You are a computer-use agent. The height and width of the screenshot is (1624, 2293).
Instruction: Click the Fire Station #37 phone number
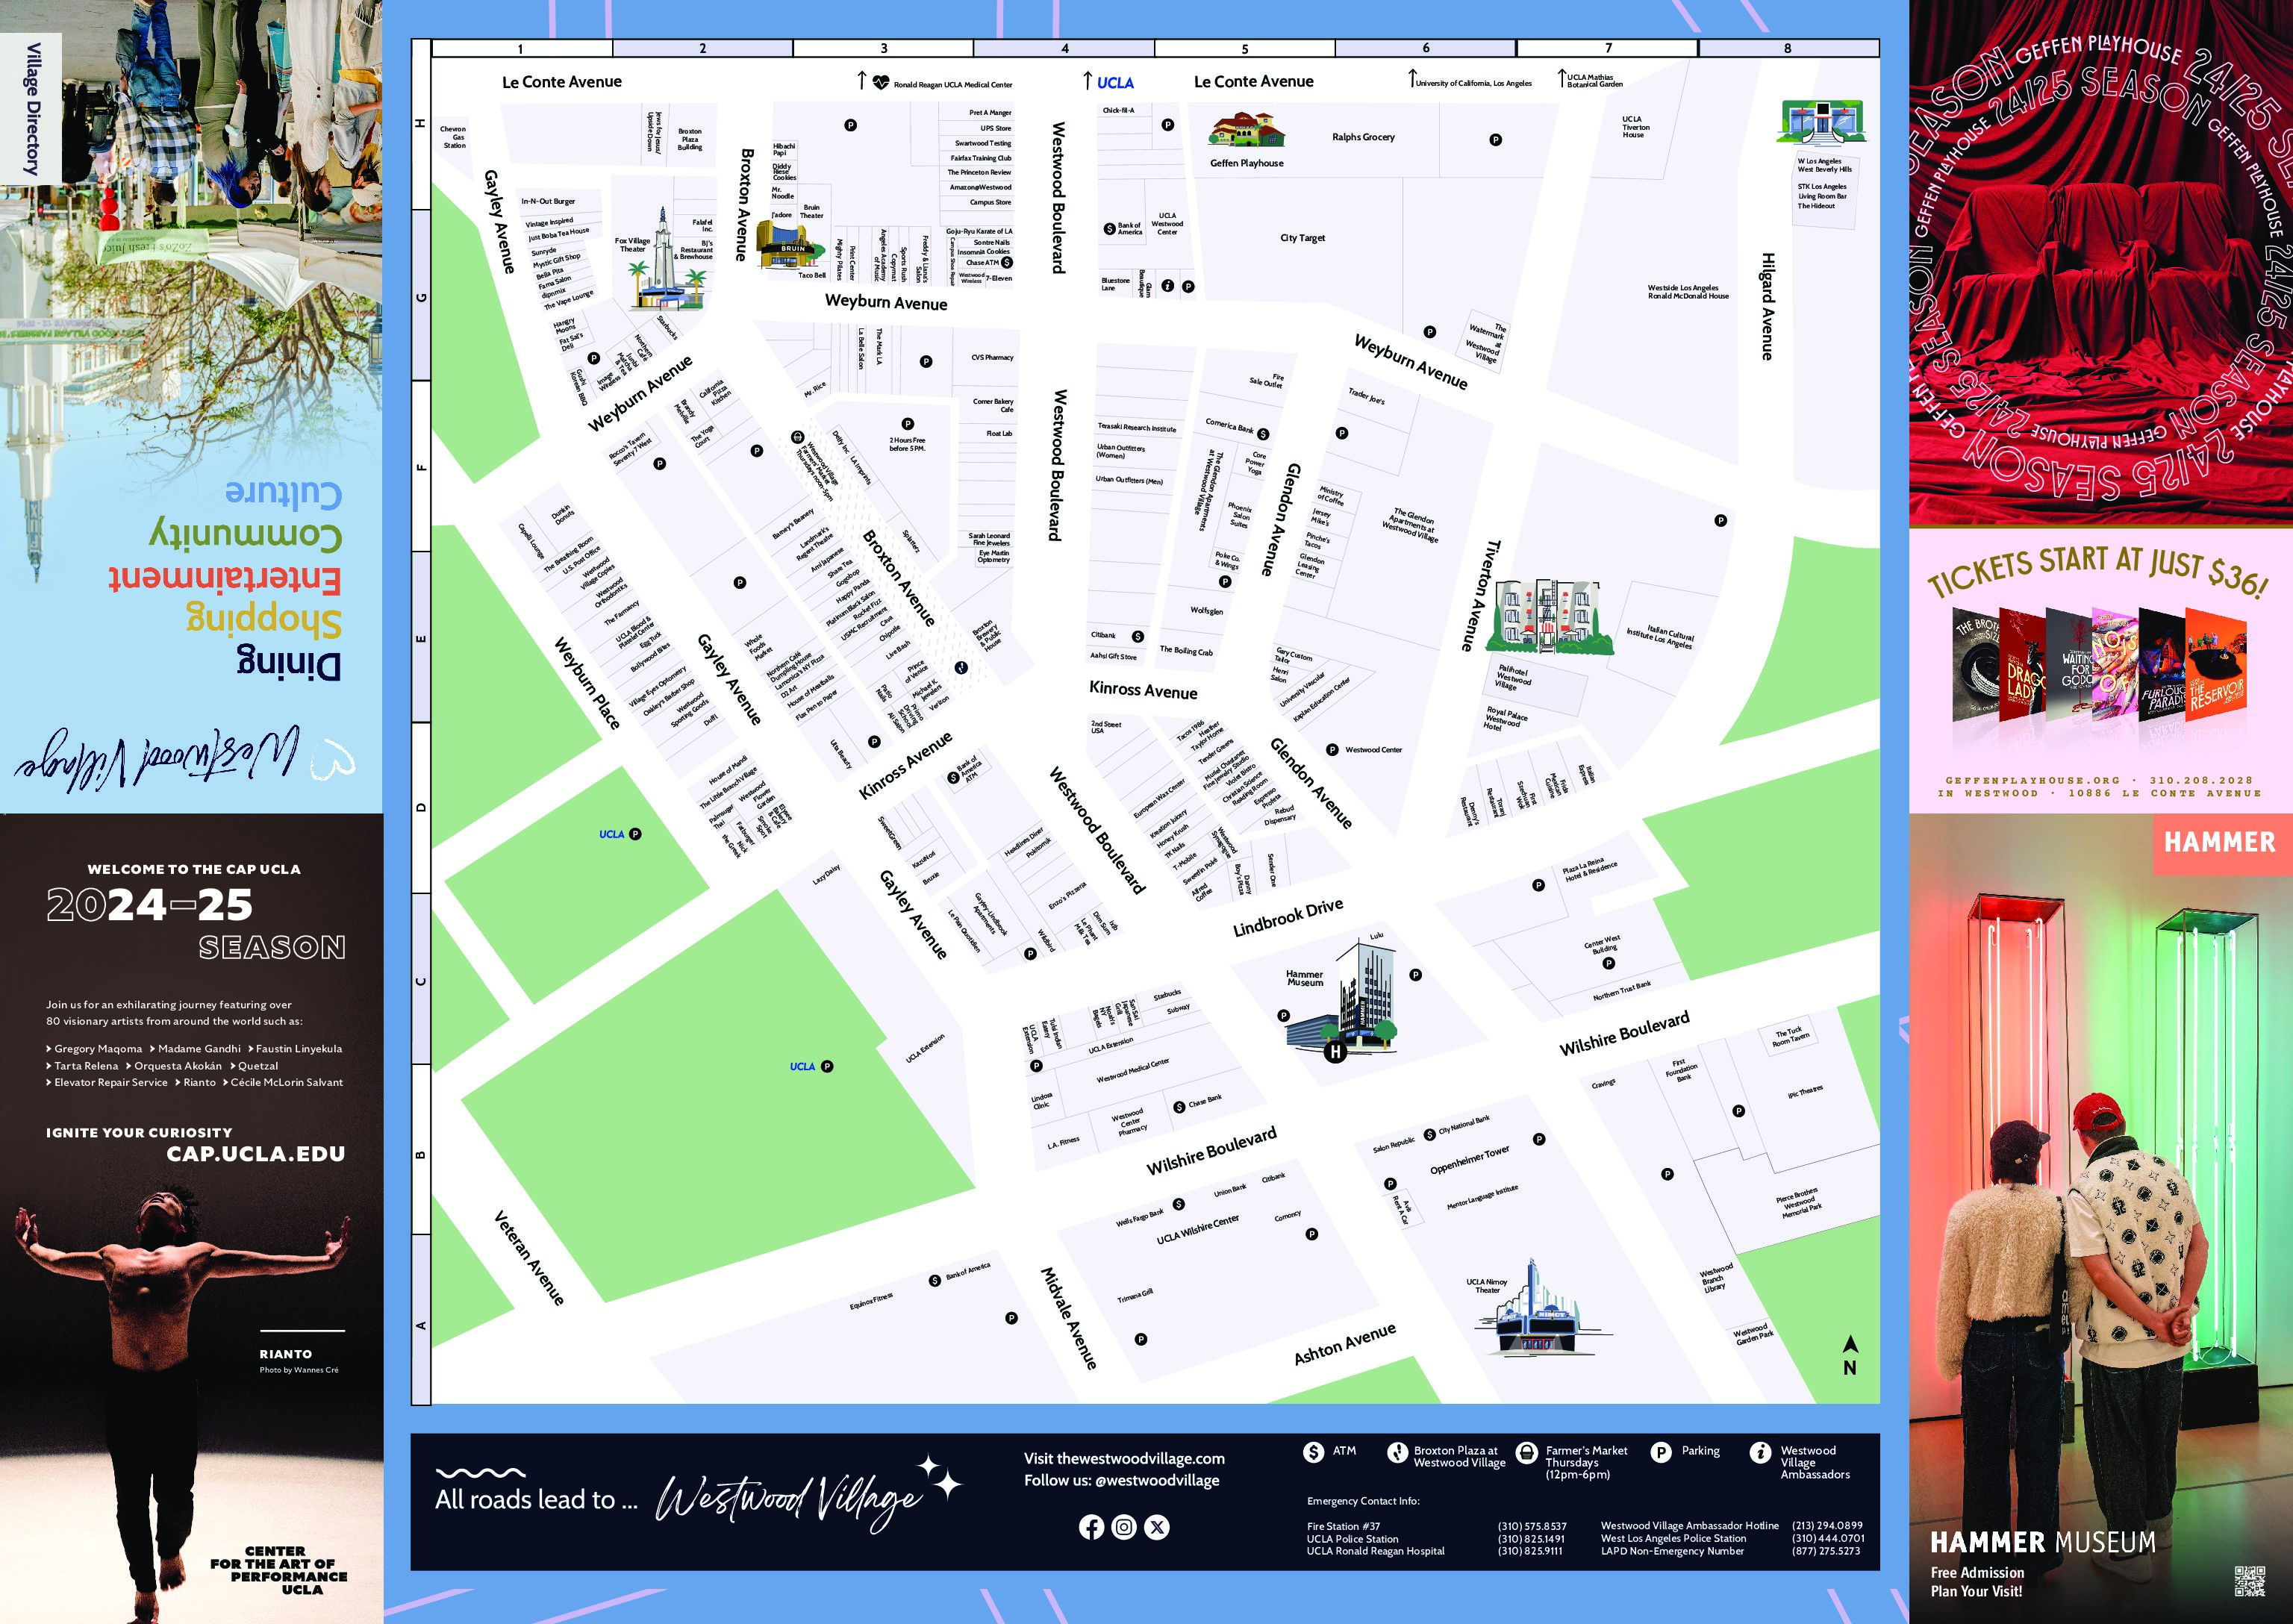click(x=1532, y=1526)
